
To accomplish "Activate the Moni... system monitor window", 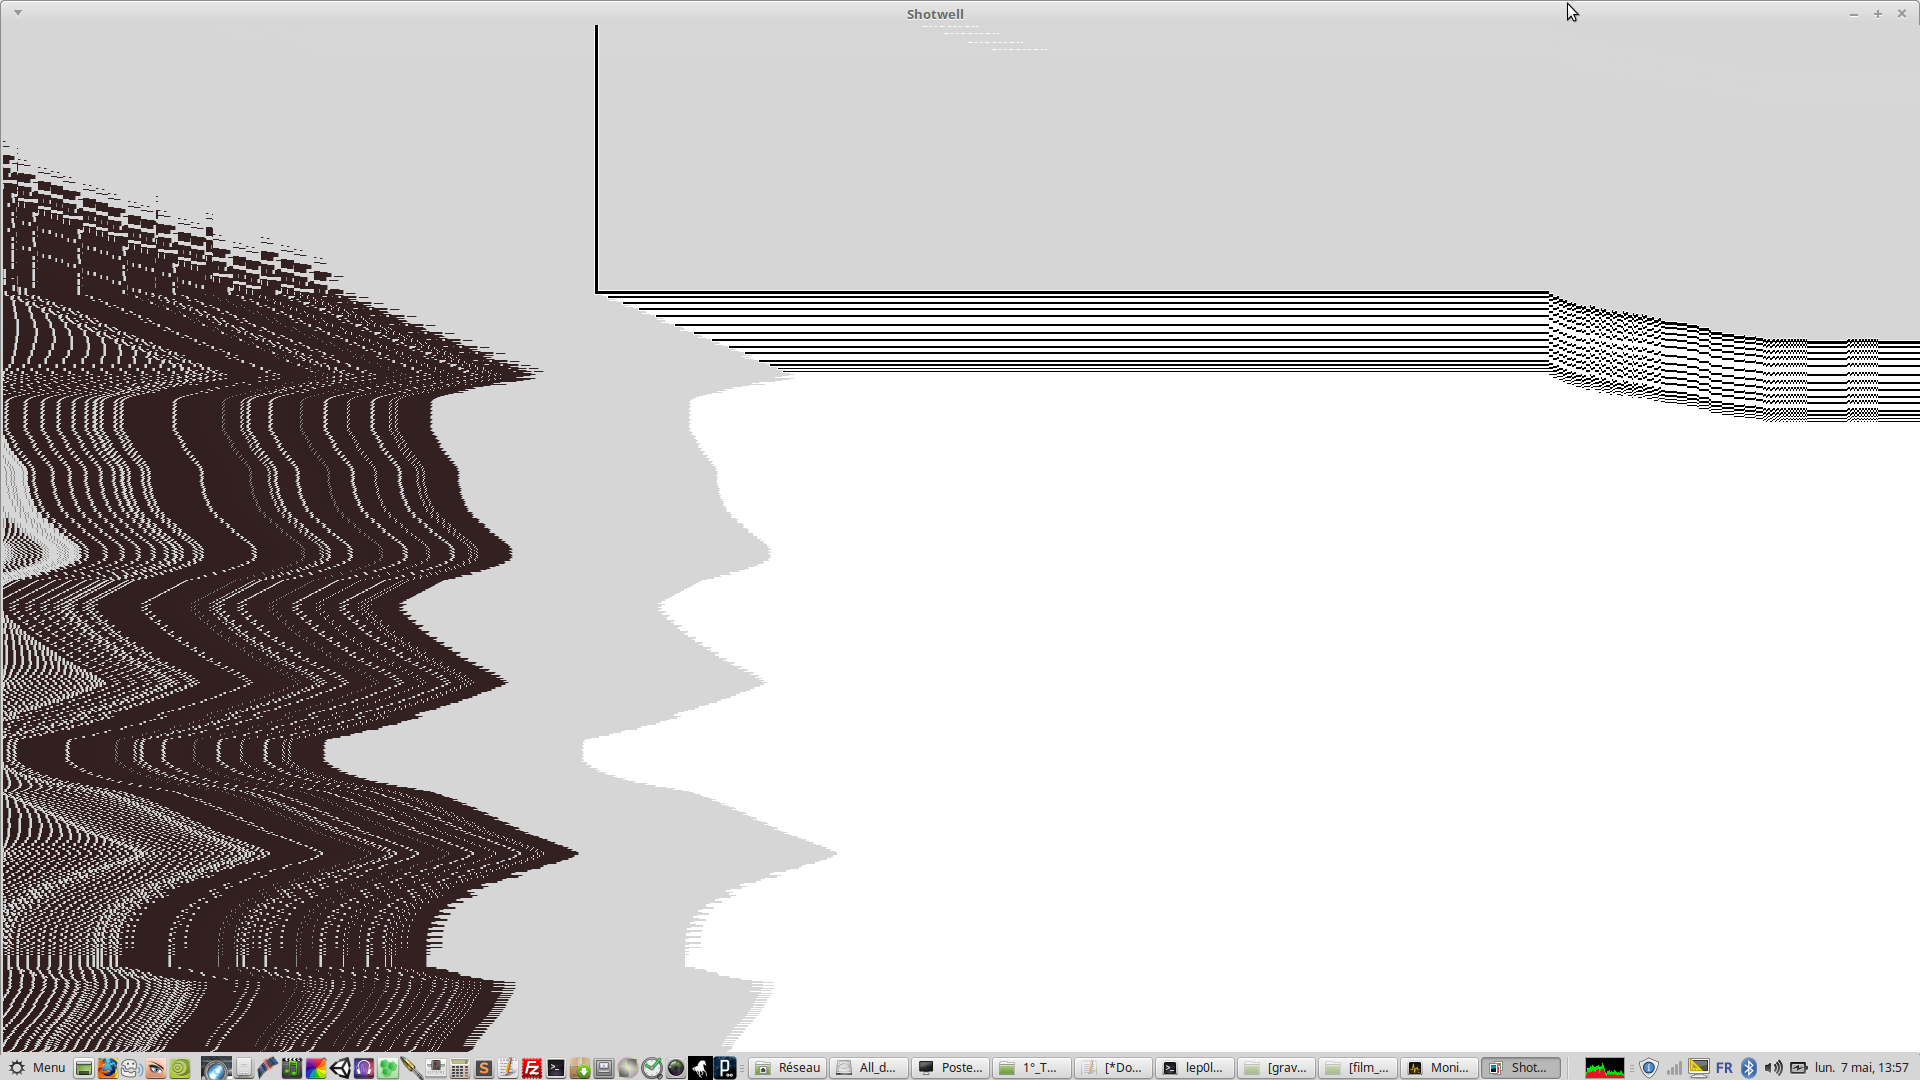I will point(1439,1068).
